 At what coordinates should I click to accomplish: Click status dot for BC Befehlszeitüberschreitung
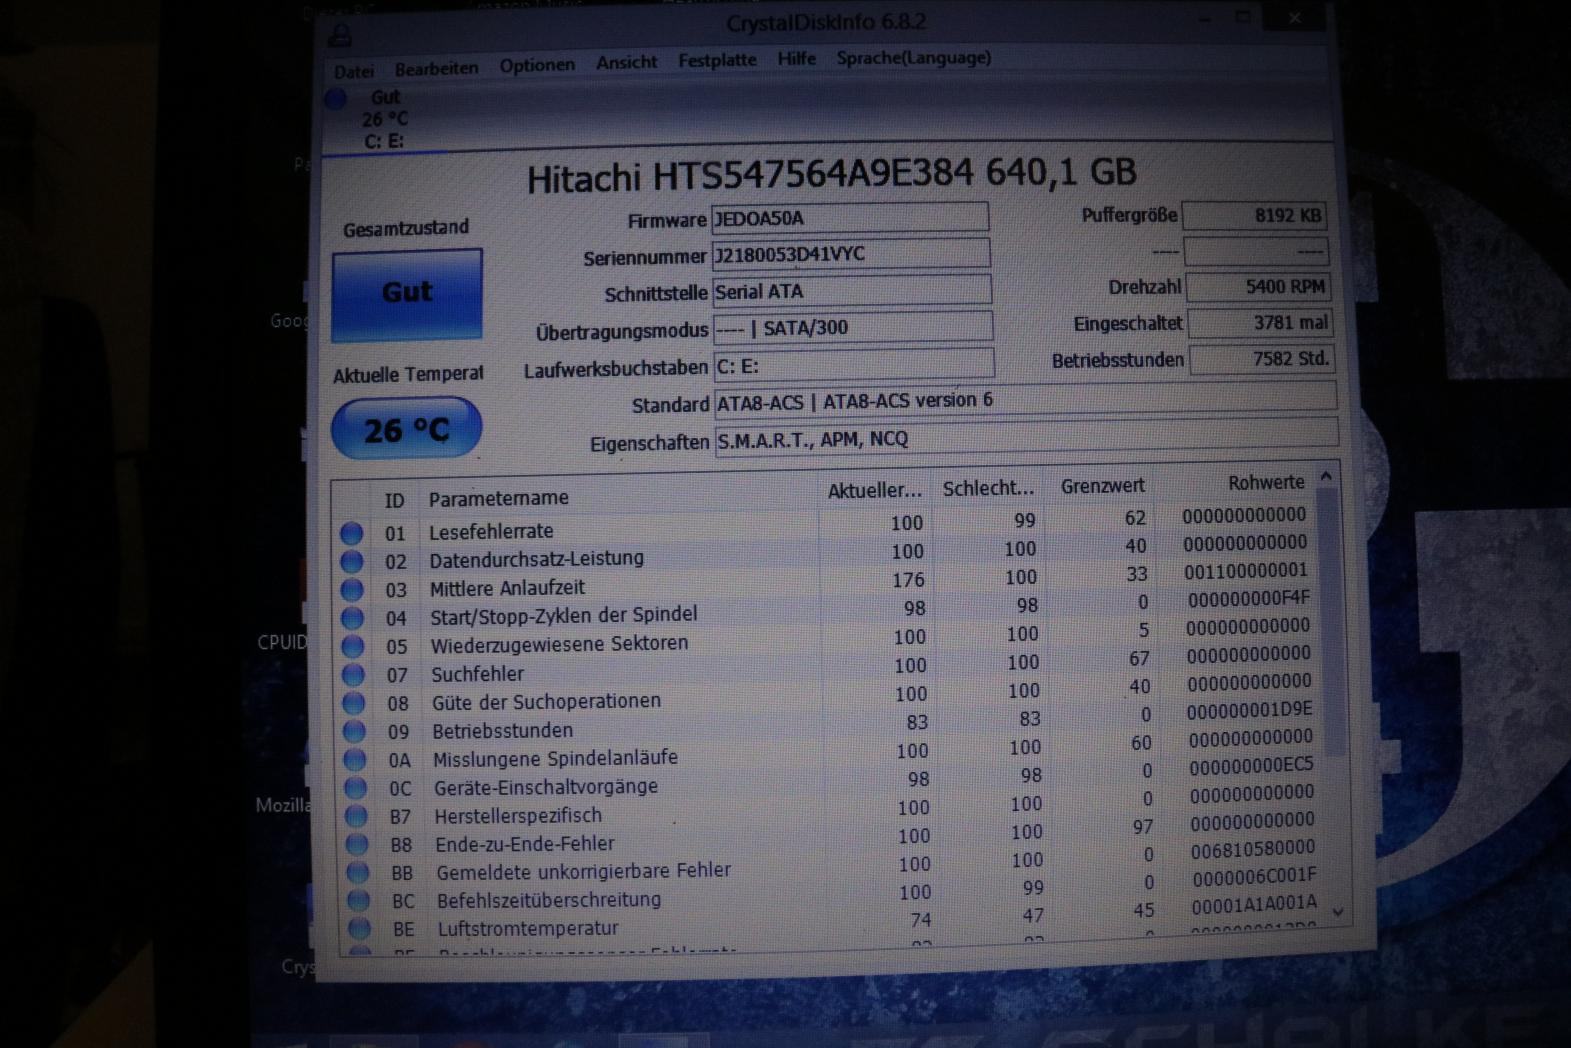(358, 900)
